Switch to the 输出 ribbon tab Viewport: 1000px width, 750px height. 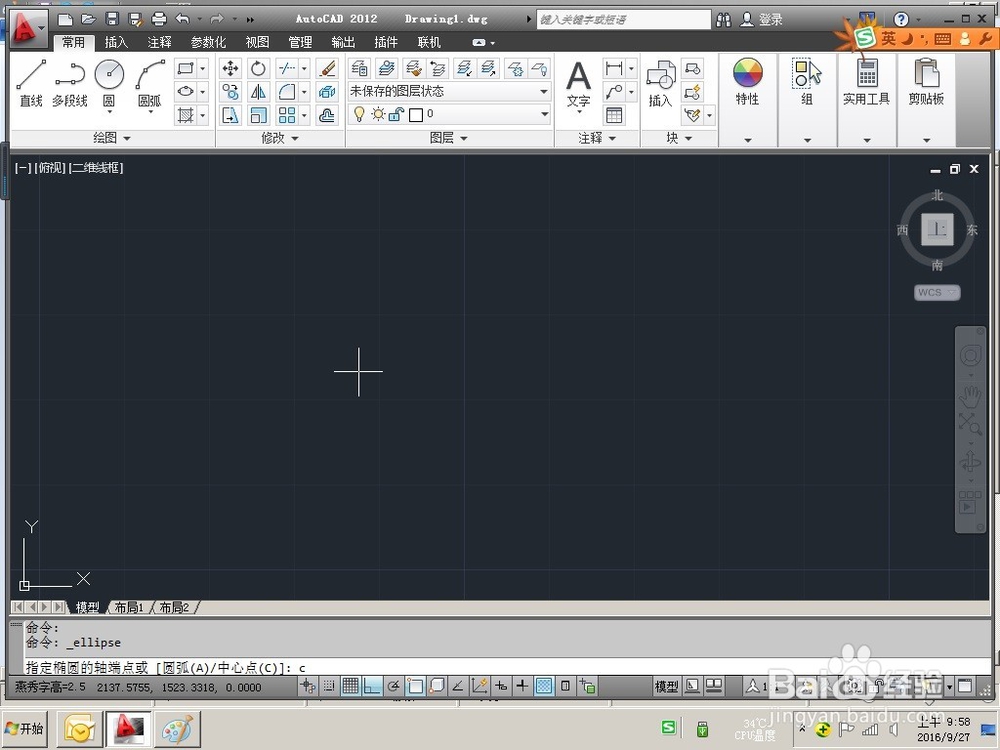343,43
